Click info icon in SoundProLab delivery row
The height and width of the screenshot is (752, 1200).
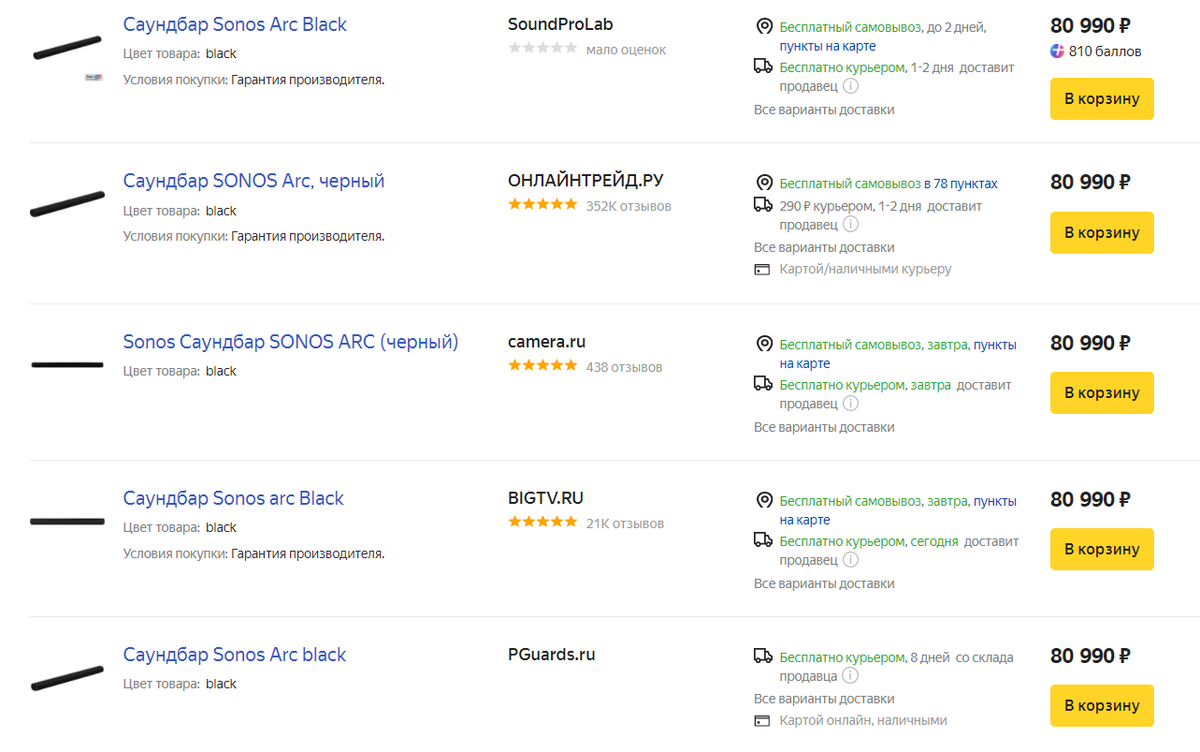[850, 87]
